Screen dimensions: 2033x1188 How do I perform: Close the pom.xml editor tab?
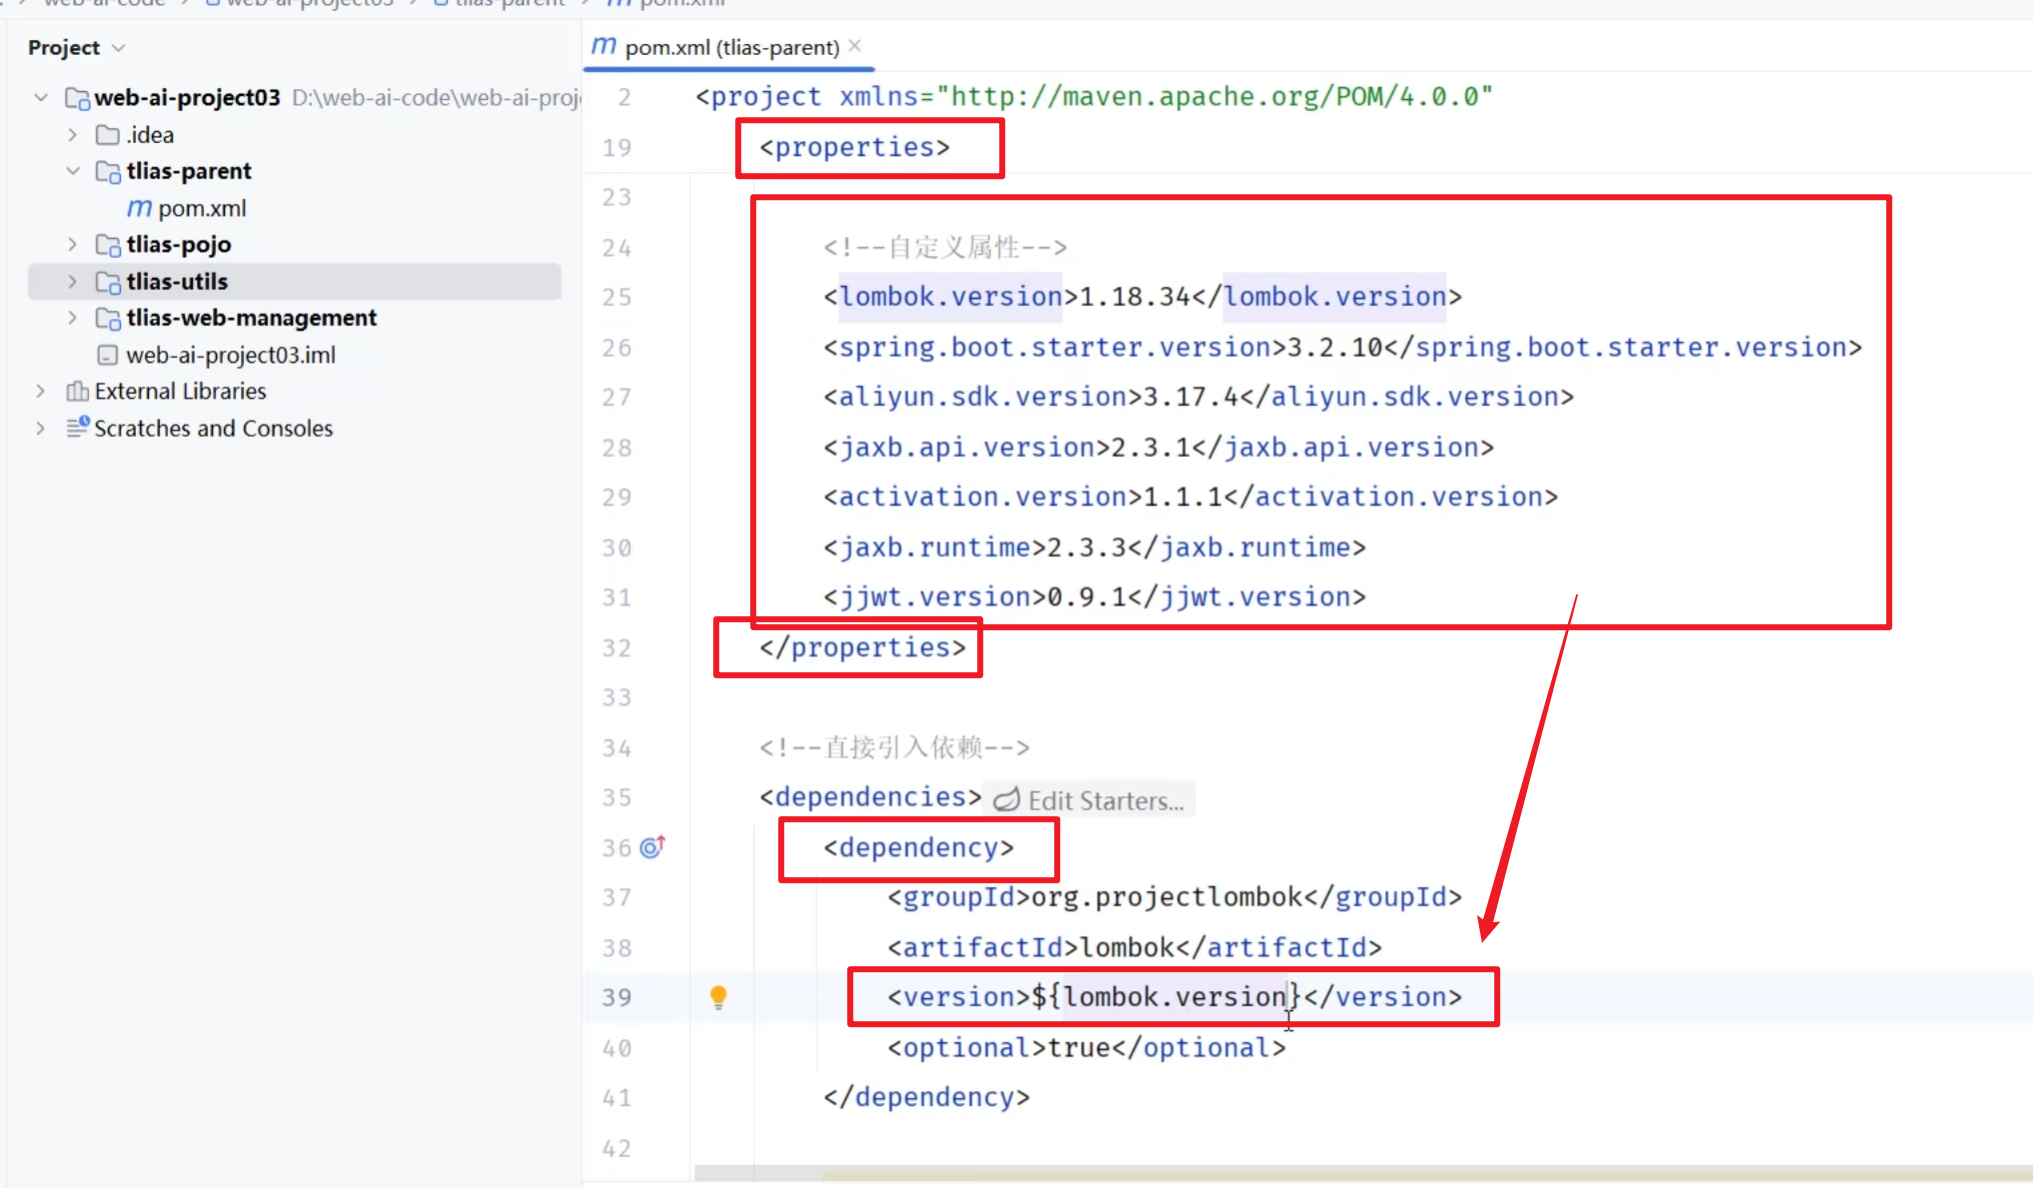click(855, 46)
